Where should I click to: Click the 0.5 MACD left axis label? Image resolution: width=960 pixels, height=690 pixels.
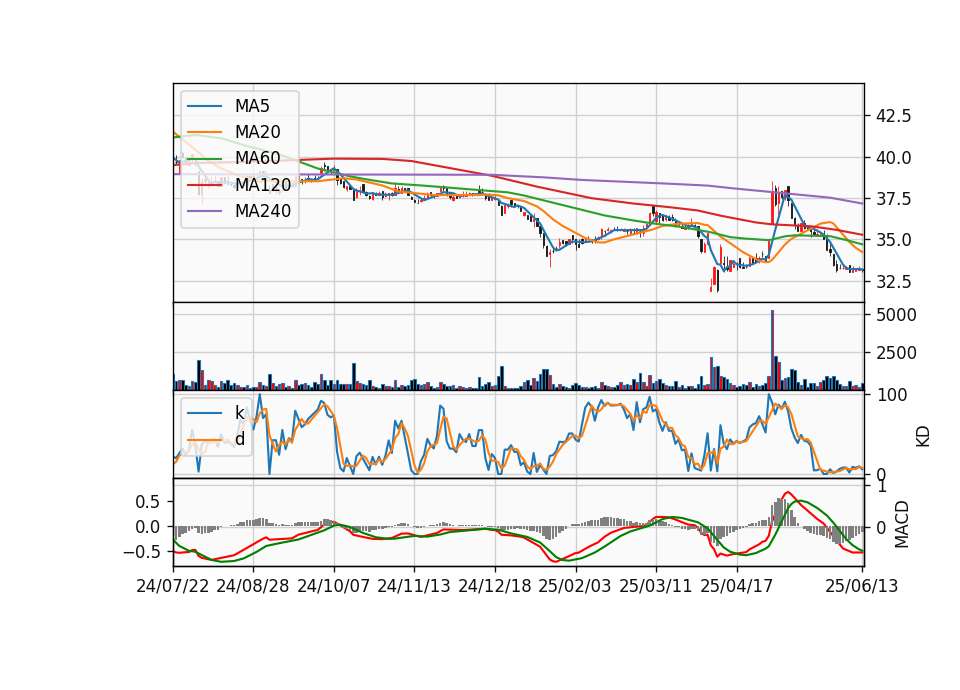(148, 502)
